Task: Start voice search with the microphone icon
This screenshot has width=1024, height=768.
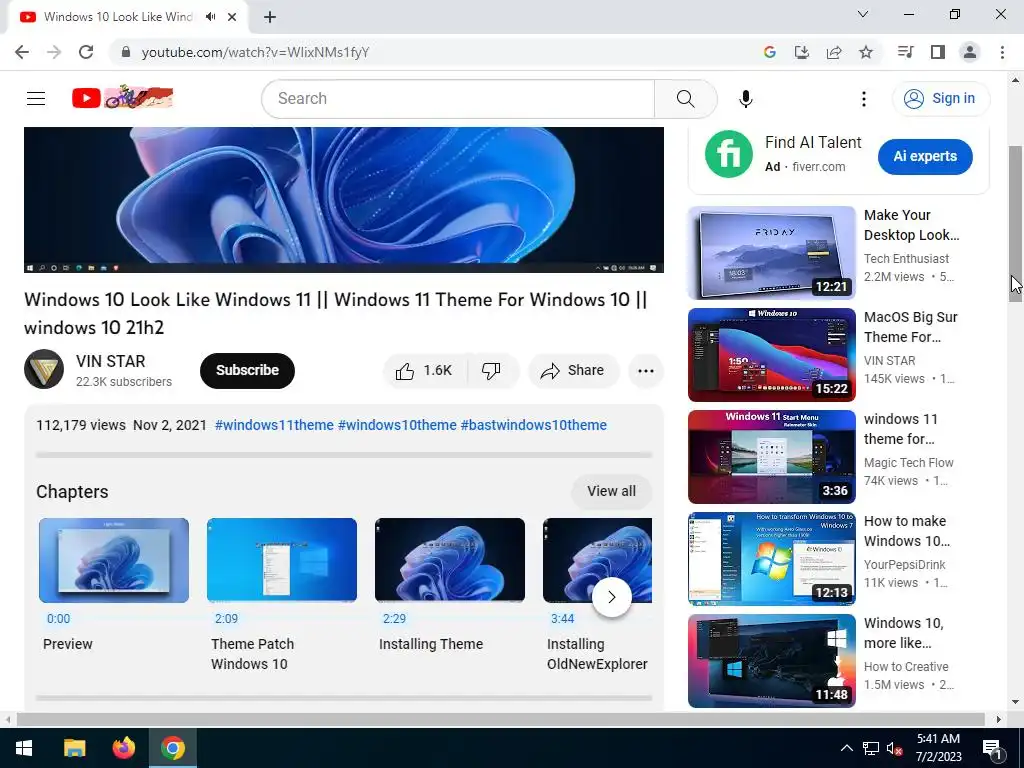Action: (x=745, y=99)
